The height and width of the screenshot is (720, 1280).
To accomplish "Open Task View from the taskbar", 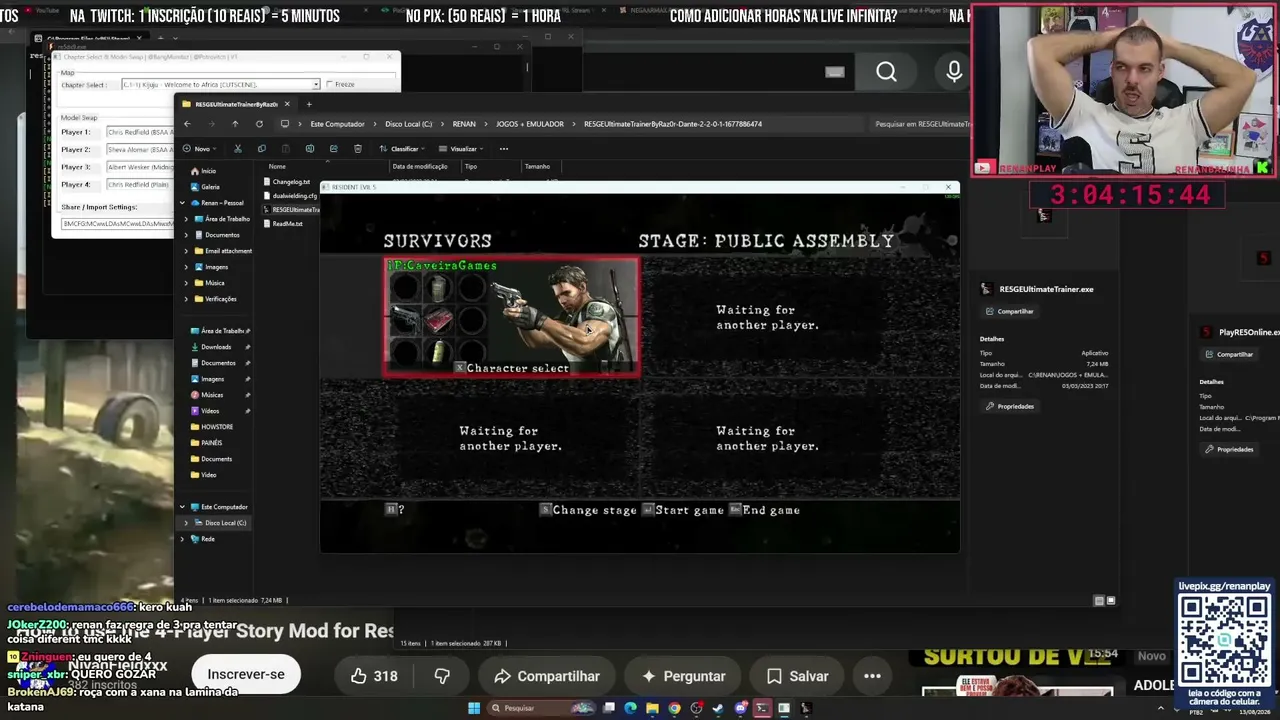I will pos(608,708).
